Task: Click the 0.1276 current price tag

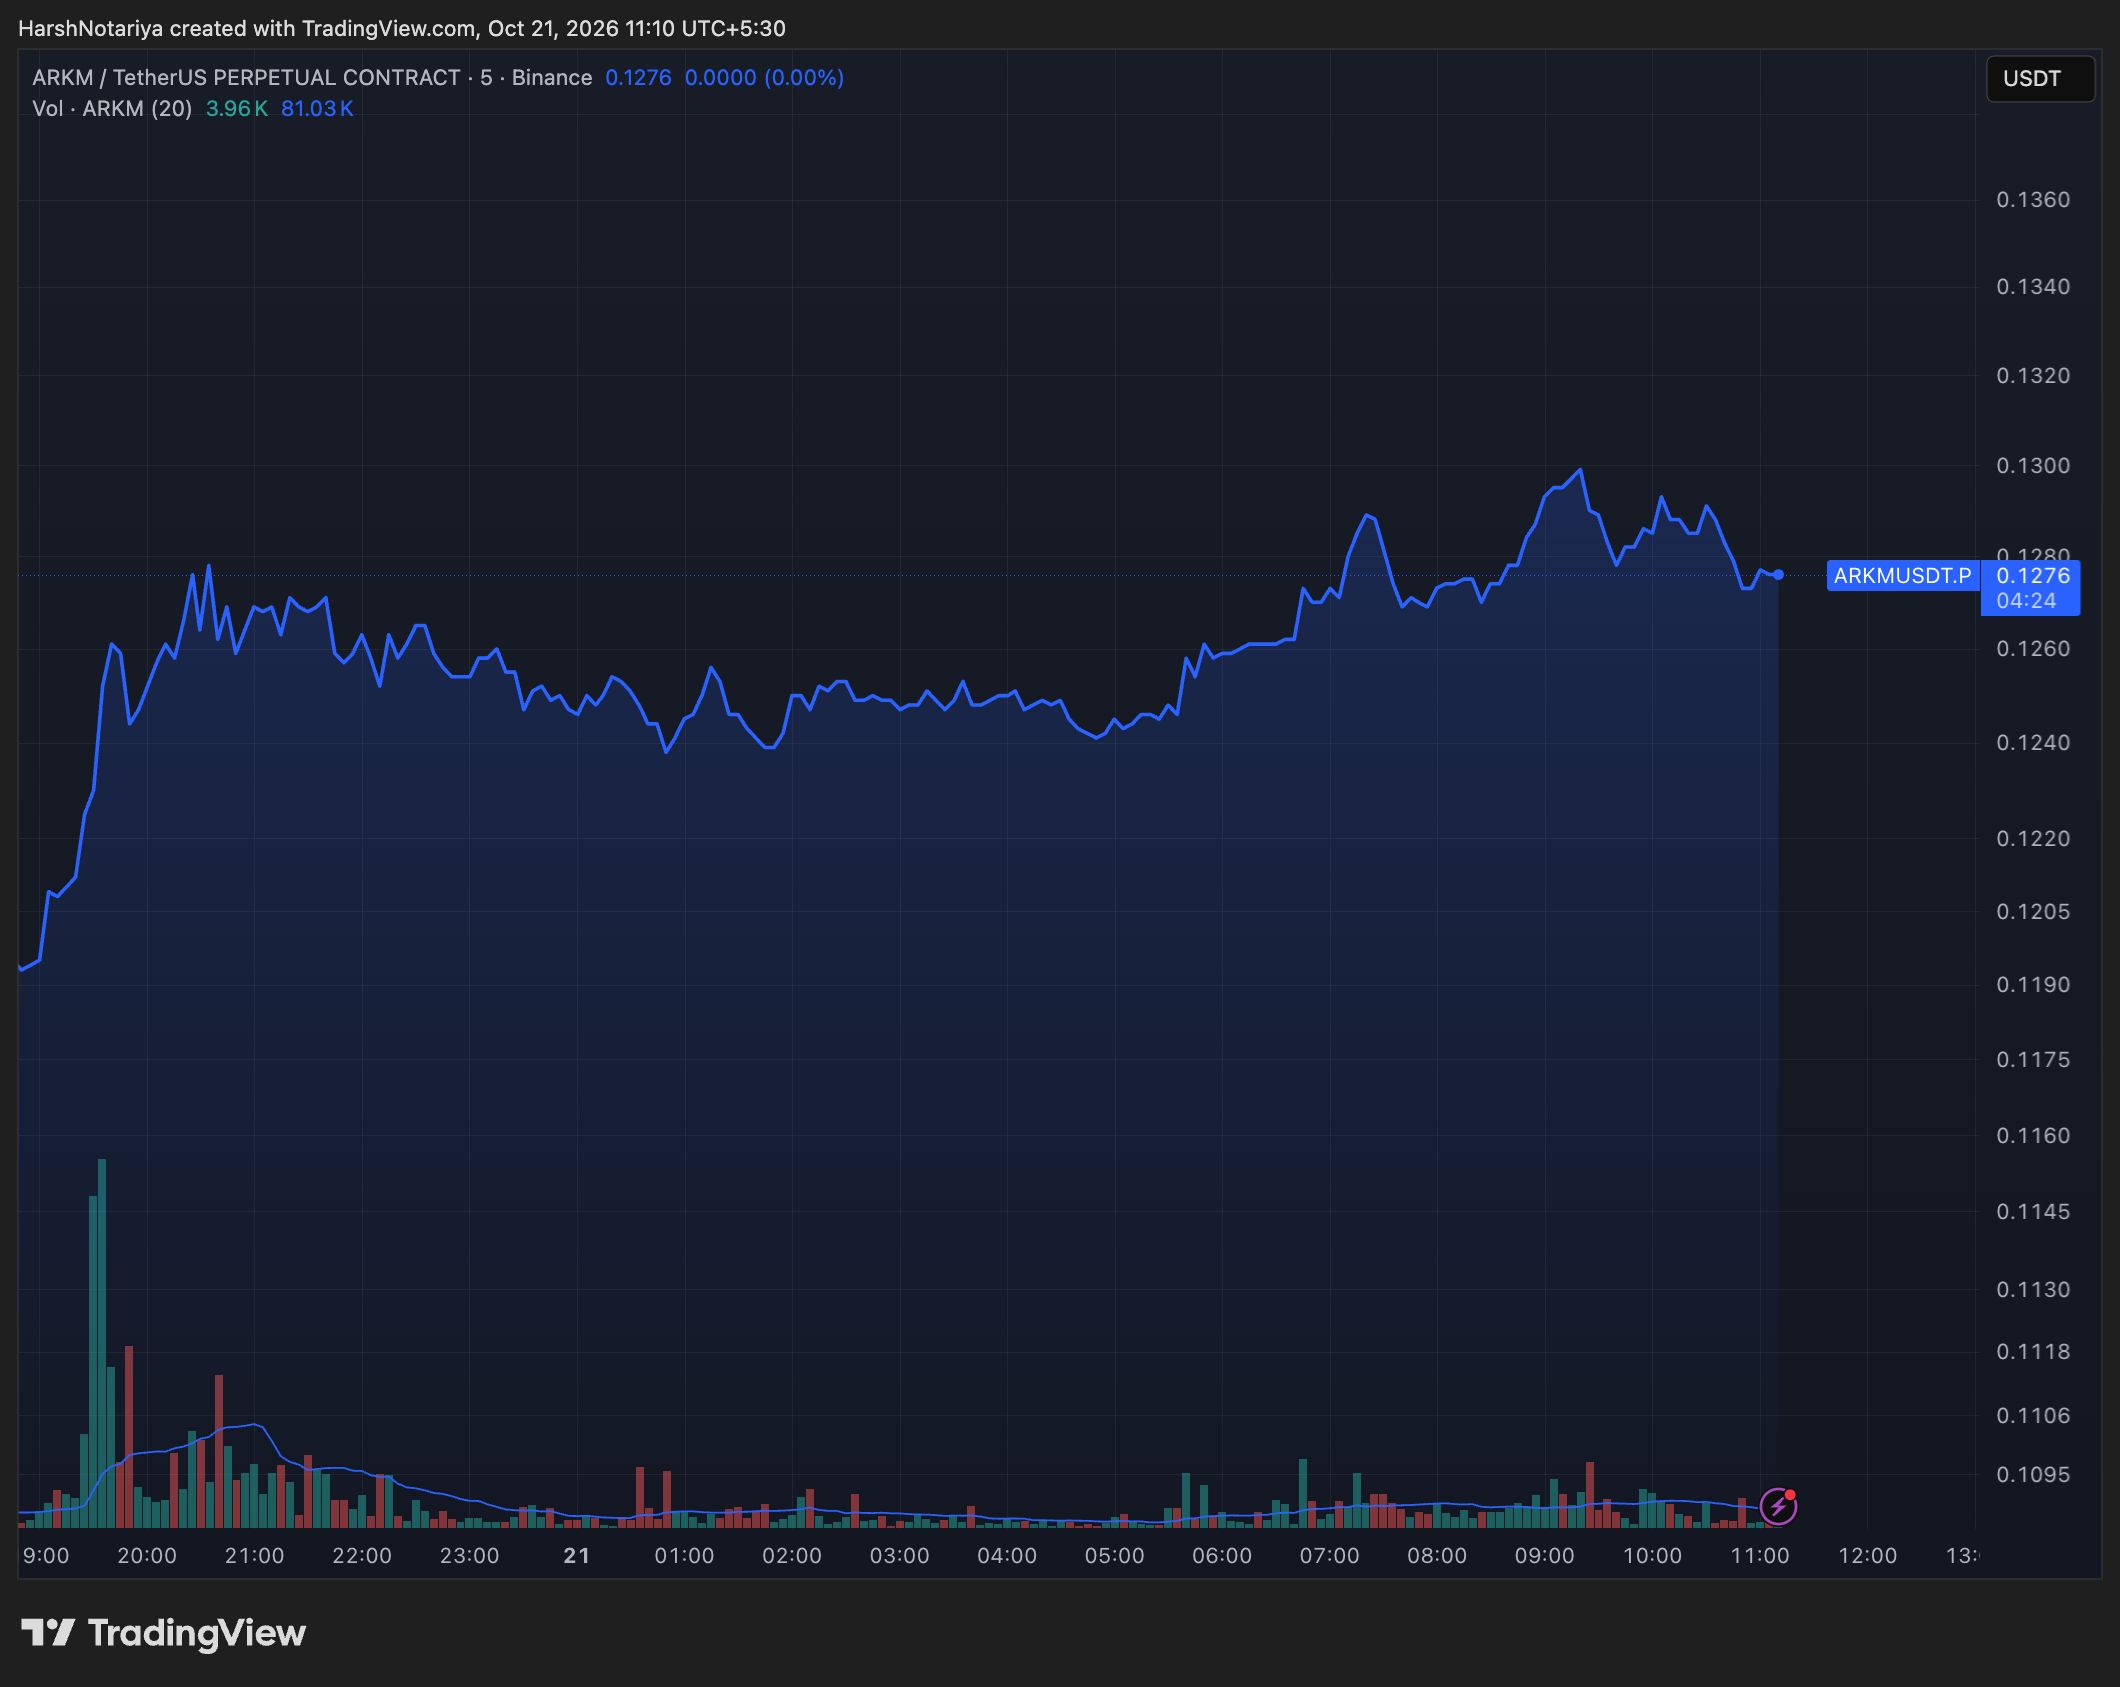Action: coord(2032,575)
